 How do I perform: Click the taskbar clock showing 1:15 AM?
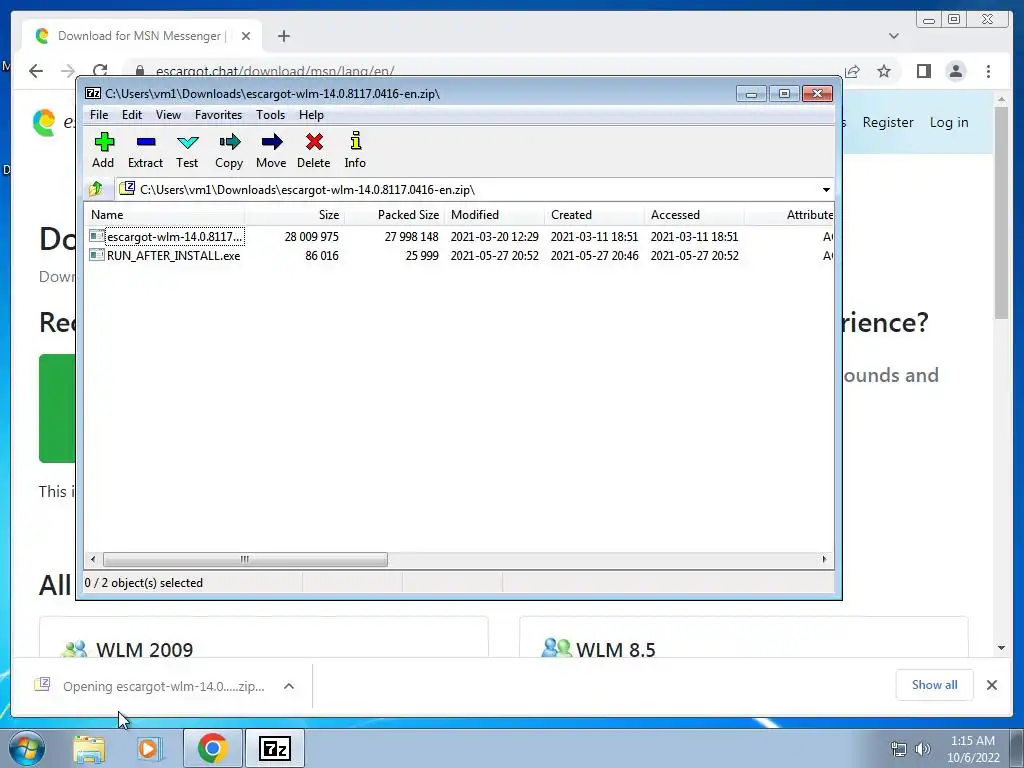(x=973, y=749)
